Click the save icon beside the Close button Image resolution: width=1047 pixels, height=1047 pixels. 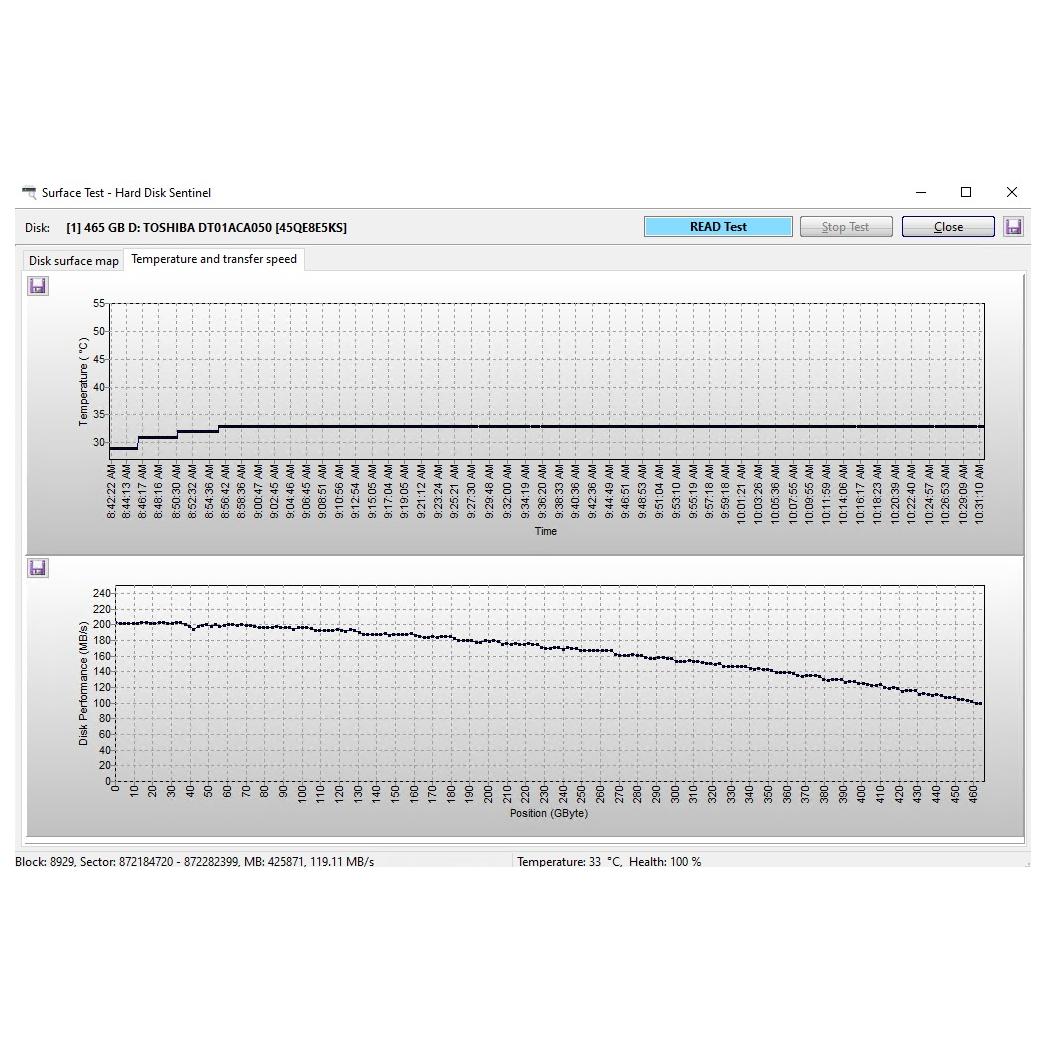point(1013,227)
